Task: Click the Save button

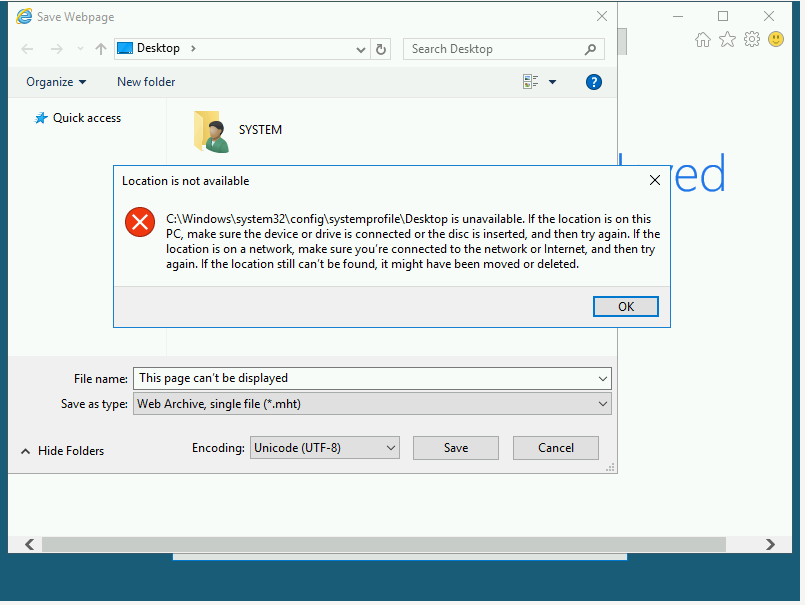Action: (x=455, y=448)
